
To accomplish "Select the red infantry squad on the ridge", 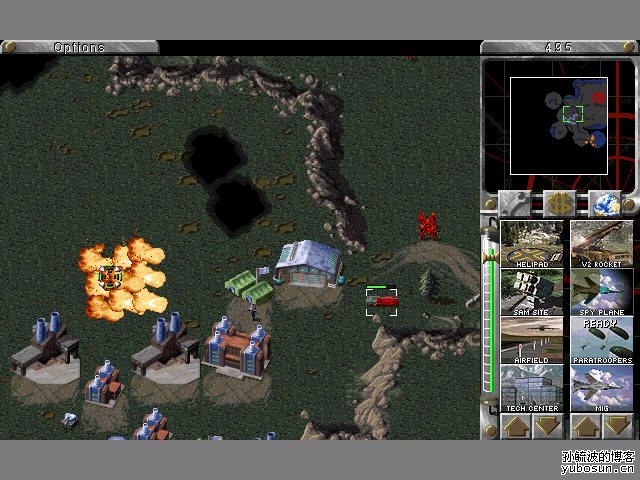I will pyautogui.click(x=428, y=225).
